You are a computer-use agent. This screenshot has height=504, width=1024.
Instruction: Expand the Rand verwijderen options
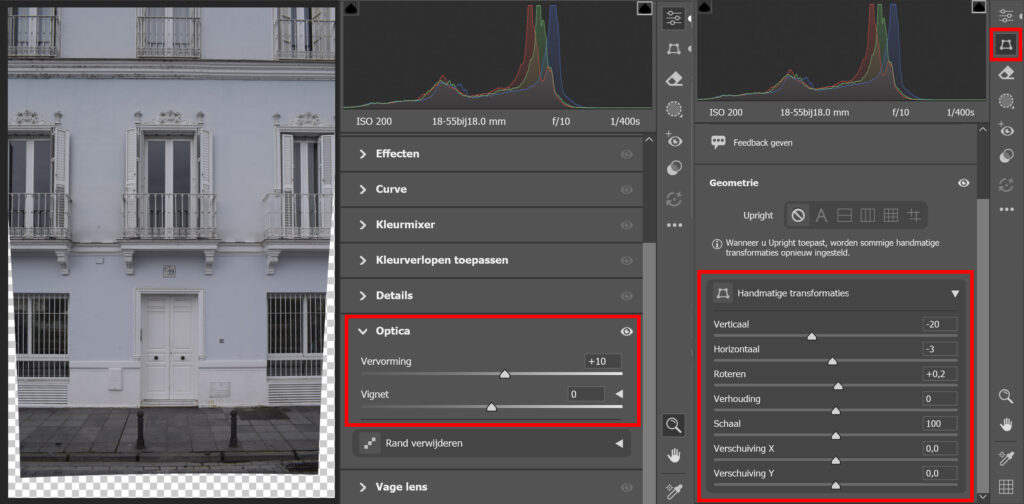click(x=618, y=443)
